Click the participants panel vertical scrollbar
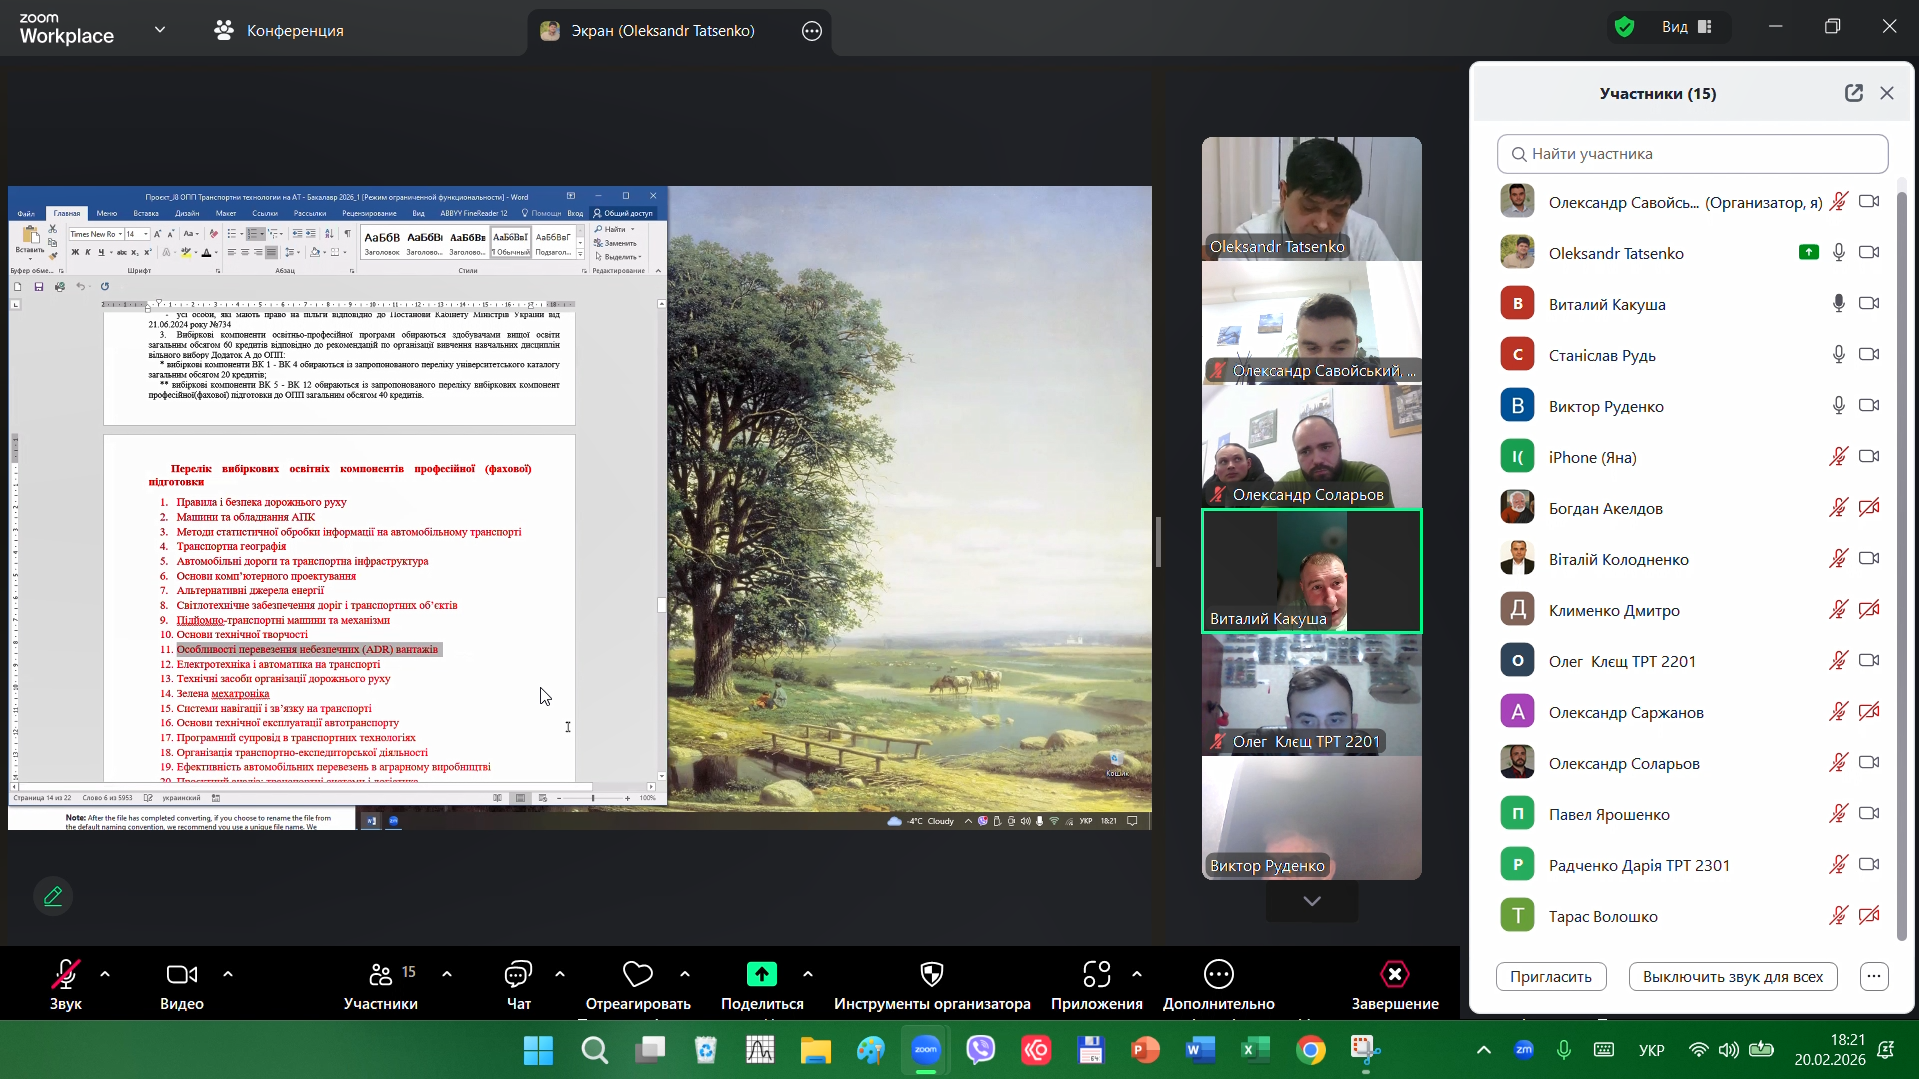1919x1079 pixels. [1901, 560]
